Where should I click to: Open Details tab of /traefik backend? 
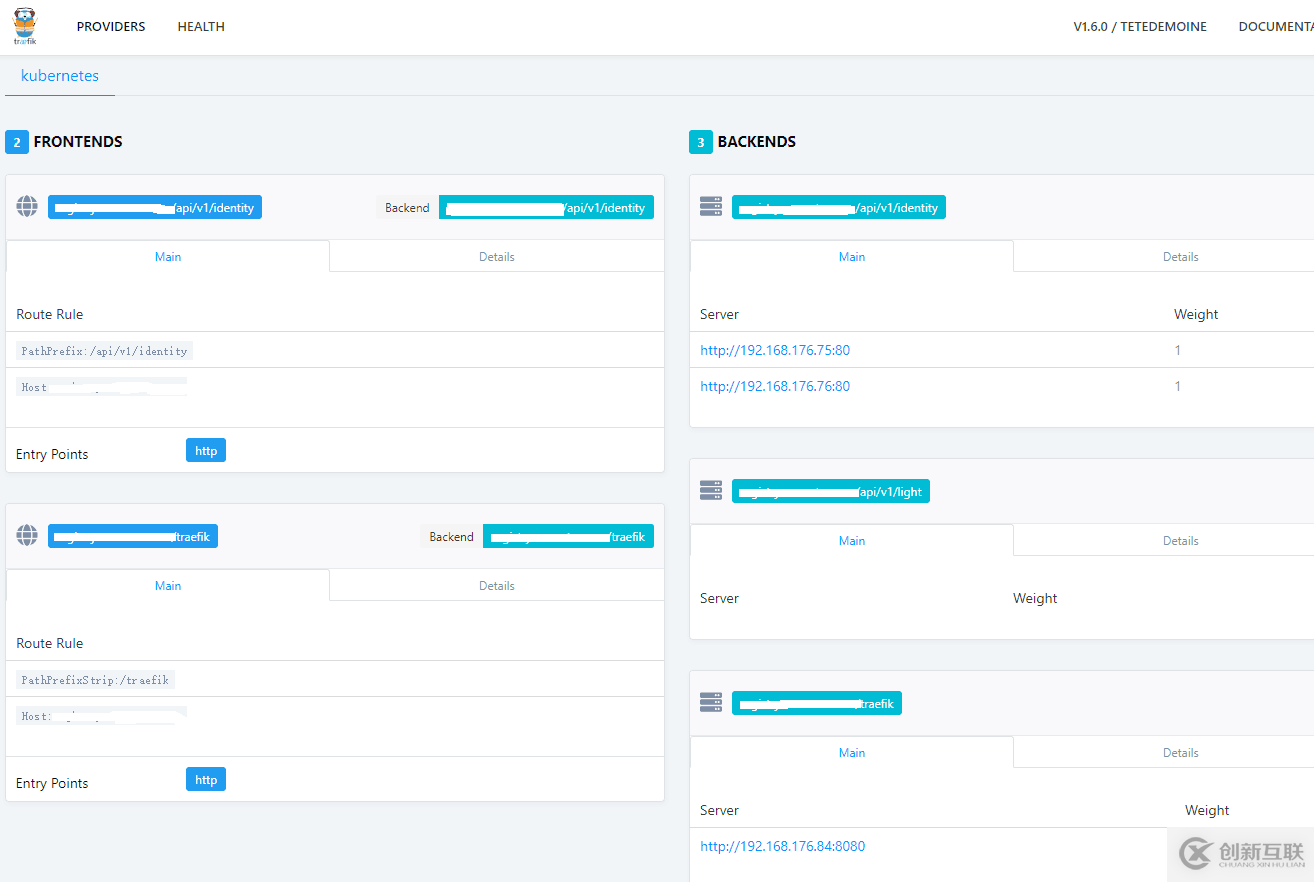coord(1181,752)
